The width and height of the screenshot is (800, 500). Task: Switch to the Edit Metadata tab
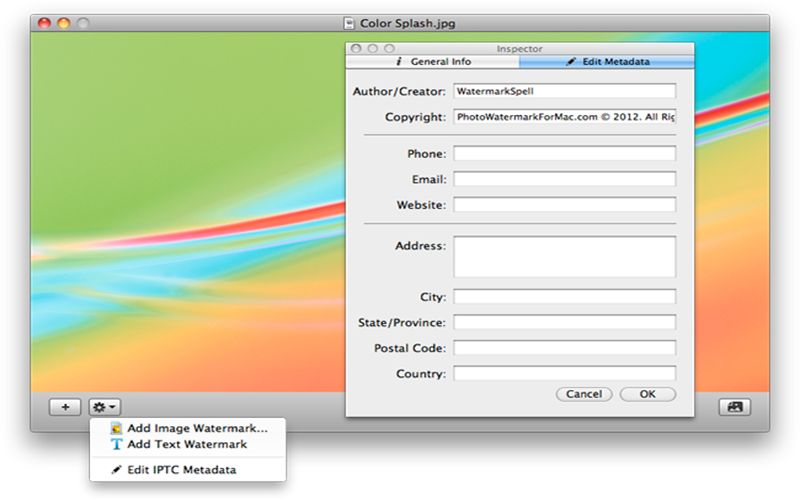[x=607, y=62]
